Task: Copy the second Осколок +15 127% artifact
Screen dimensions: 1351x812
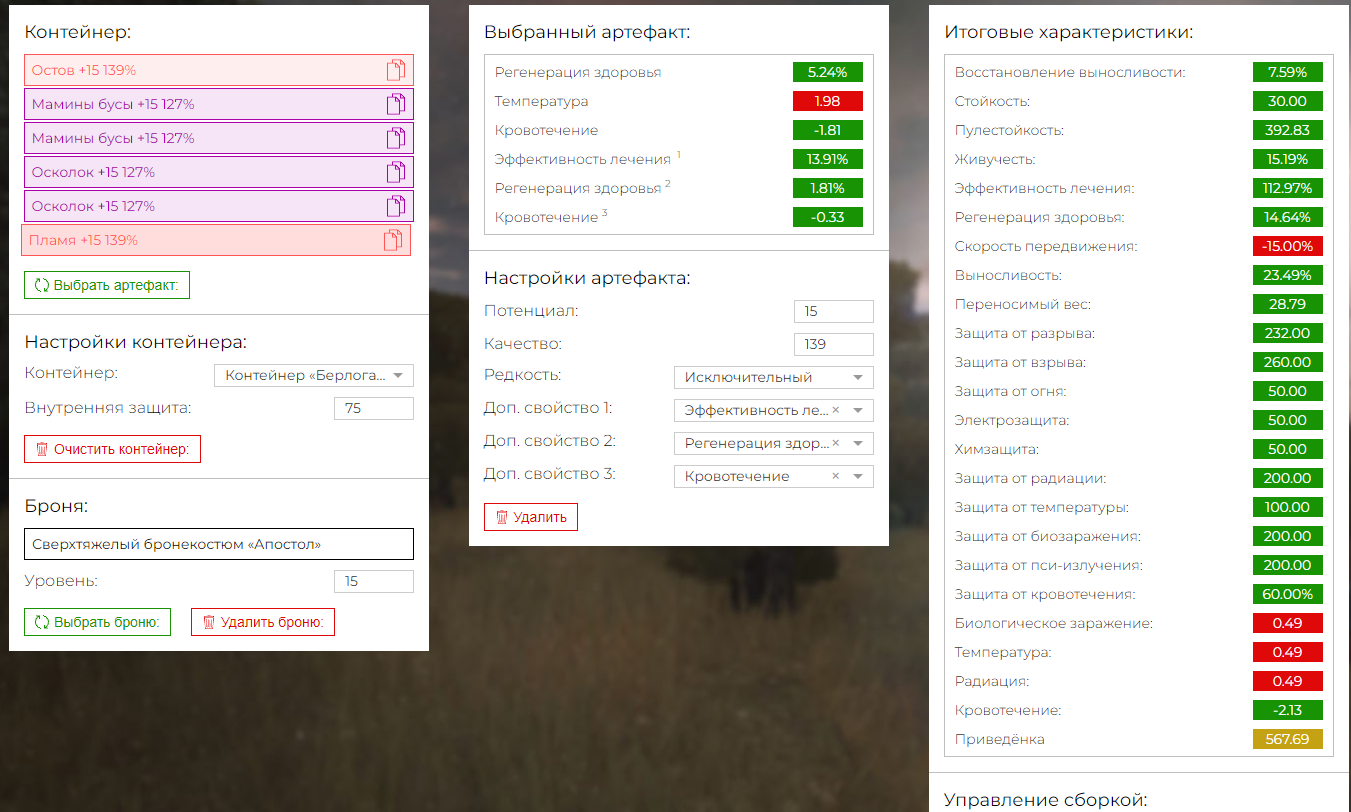Action: (396, 206)
